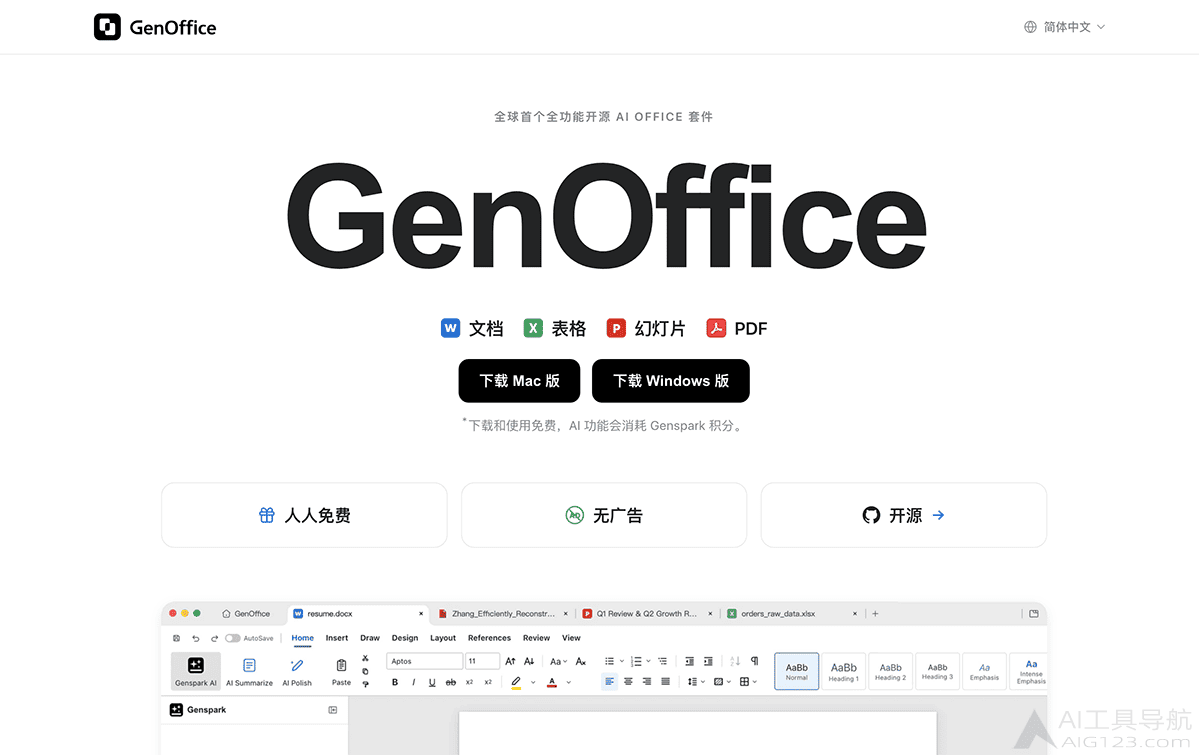Open the borders grid dropdown
Image resolution: width=1200 pixels, height=755 pixels.
click(749, 681)
